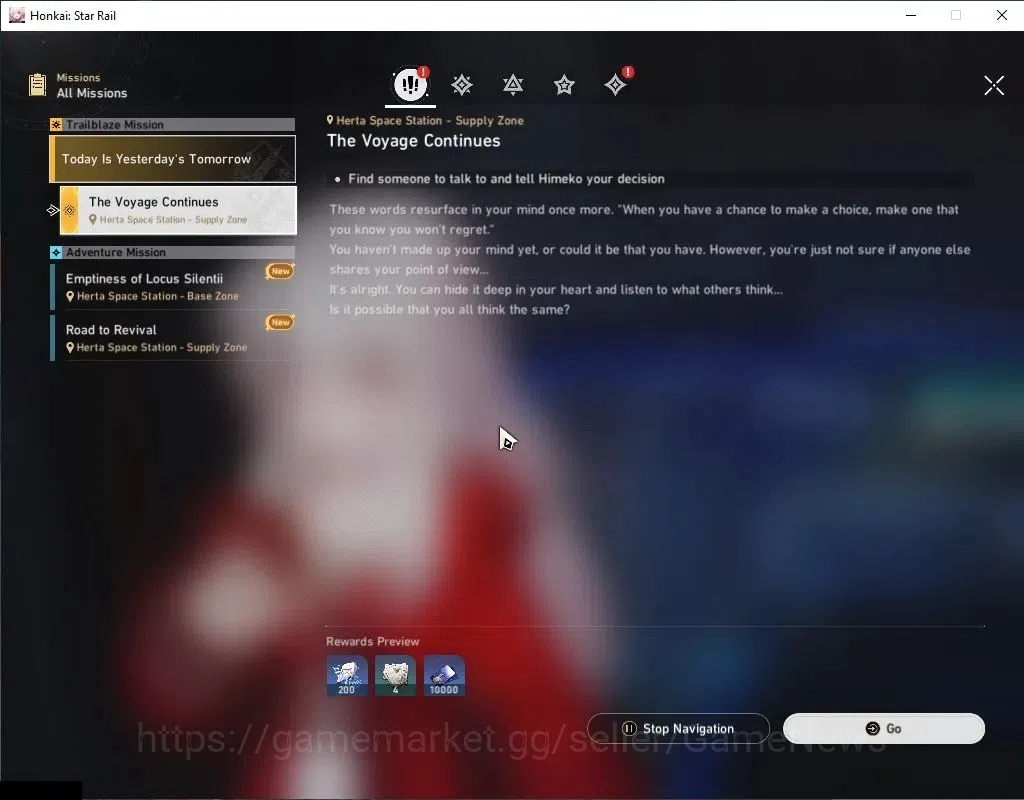Screen dimensions: 1024x800
Task: Click the Adventure Mission category header
Action: tap(172, 252)
